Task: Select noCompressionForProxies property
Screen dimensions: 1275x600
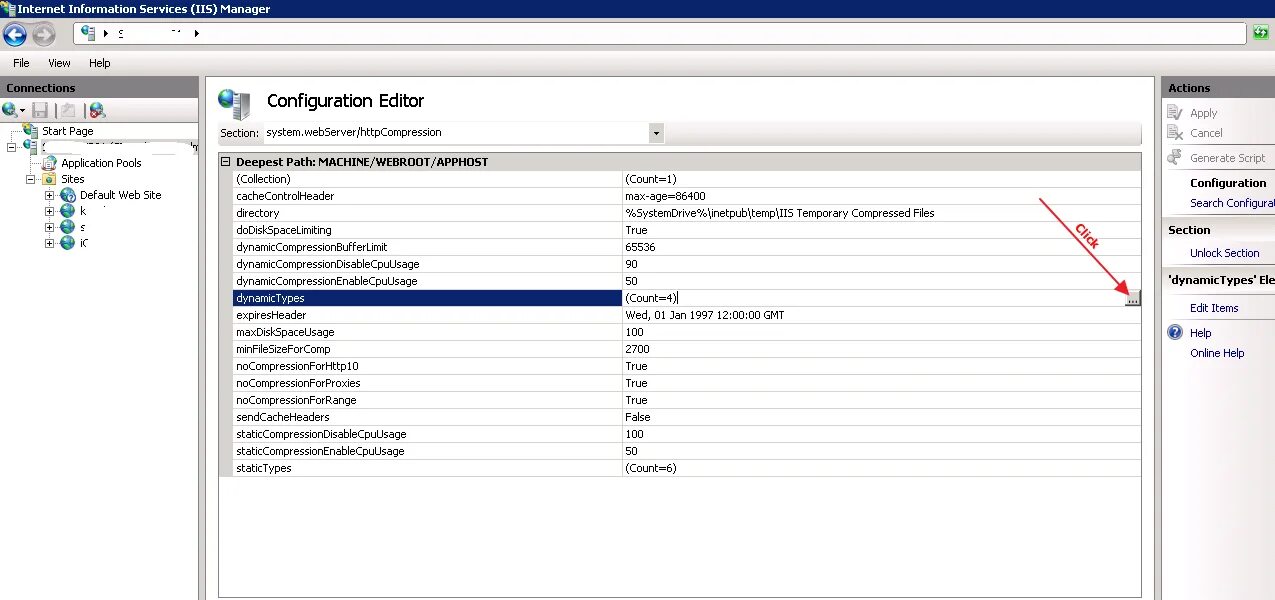Action: [298, 383]
